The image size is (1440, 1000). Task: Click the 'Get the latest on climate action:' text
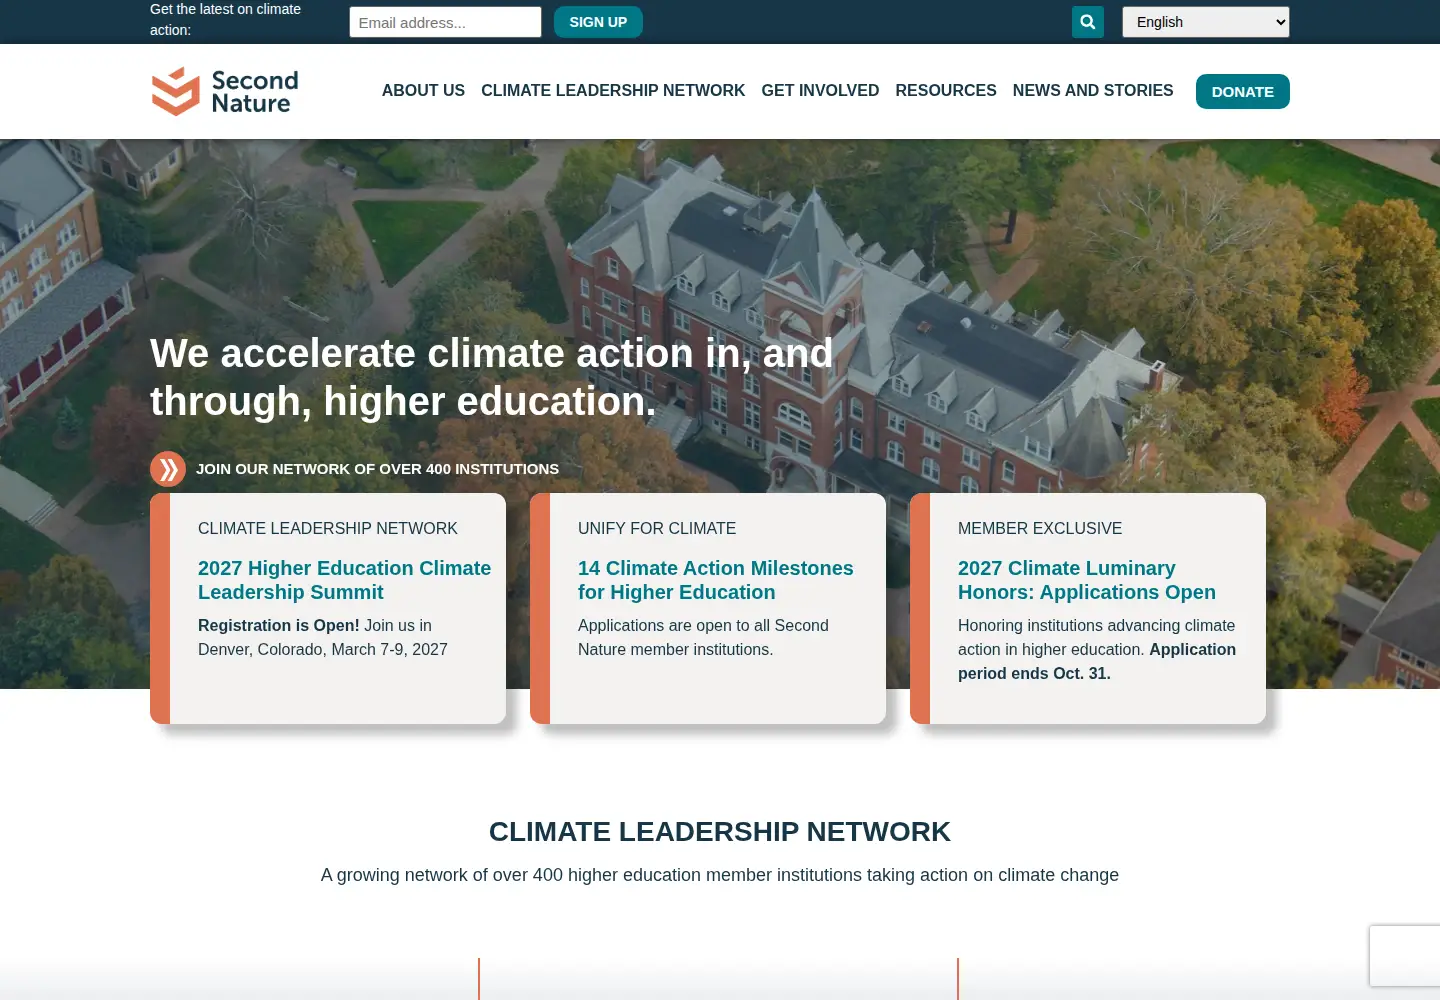click(225, 19)
